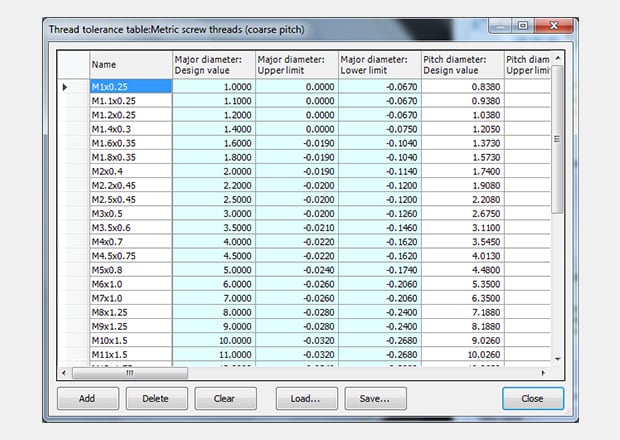620x440 pixels.
Task: Select pitch diameter cell 2.6750 for M3x0.5
Action: pyautogui.click(x=461, y=214)
